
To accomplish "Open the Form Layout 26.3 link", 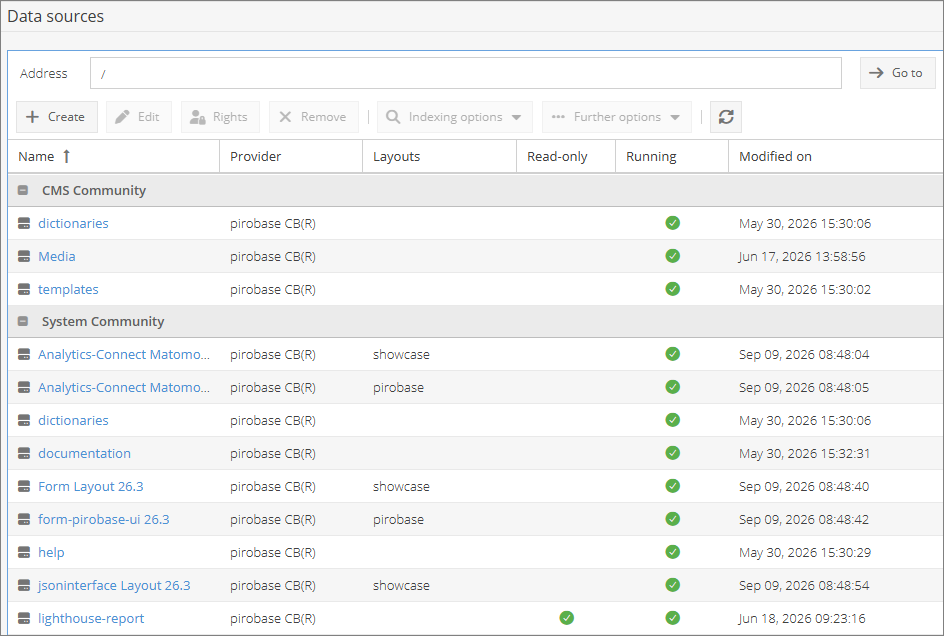I will tap(91, 487).
